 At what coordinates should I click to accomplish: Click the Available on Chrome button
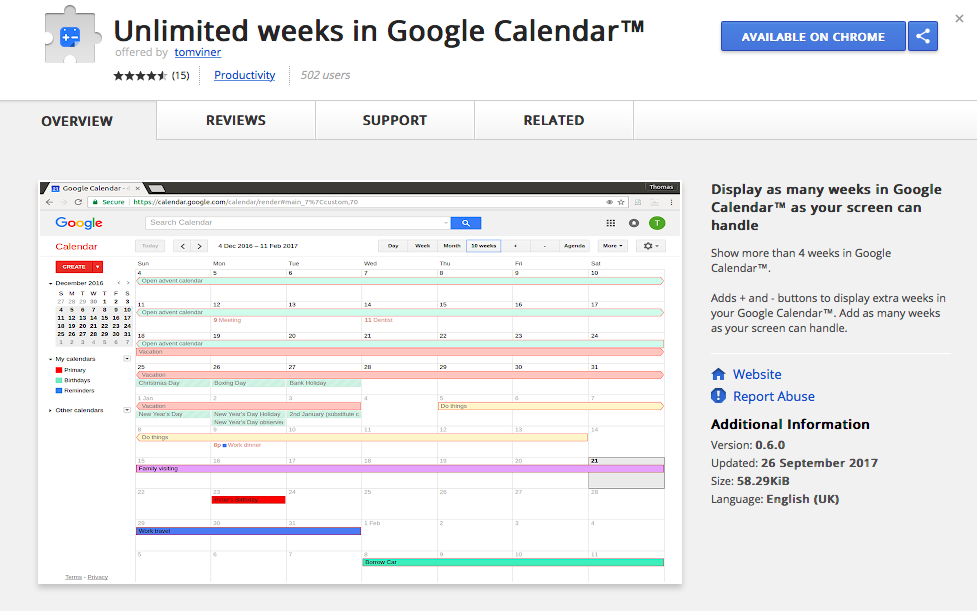pyautogui.click(x=813, y=36)
